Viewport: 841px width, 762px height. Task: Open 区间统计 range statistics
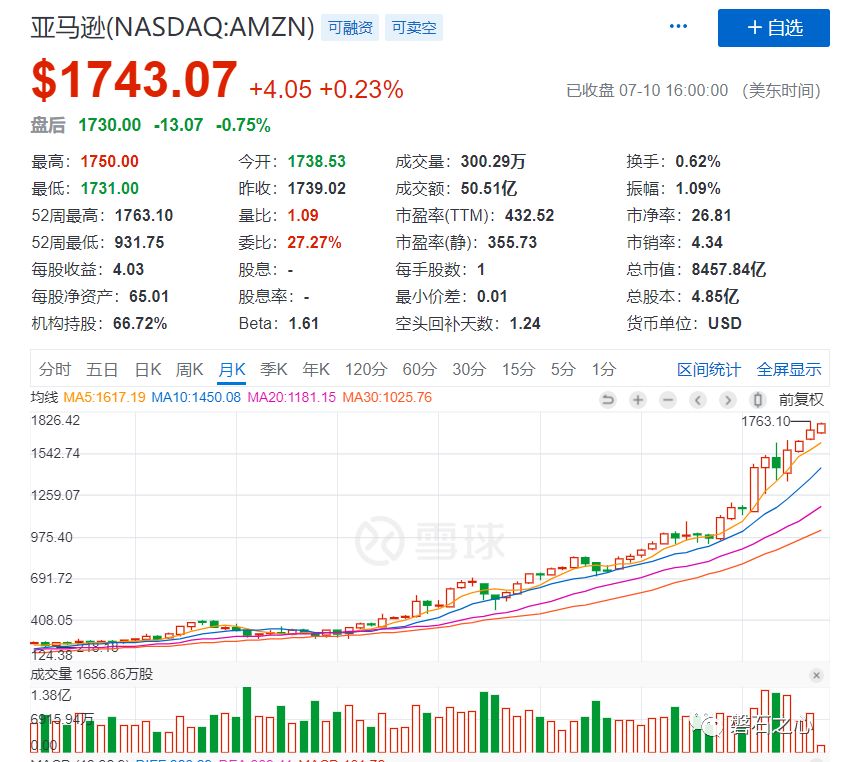pos(709,369)
